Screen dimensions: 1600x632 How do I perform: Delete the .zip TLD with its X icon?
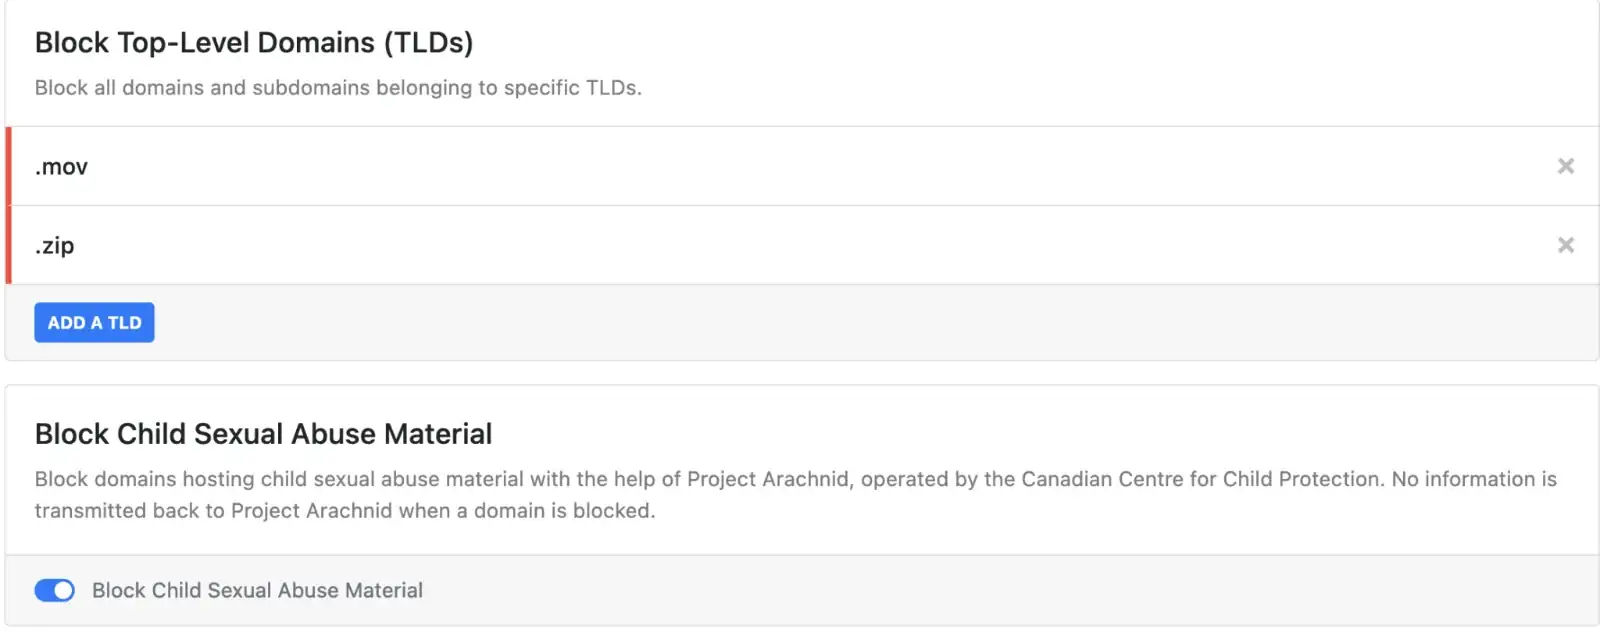1565,245
